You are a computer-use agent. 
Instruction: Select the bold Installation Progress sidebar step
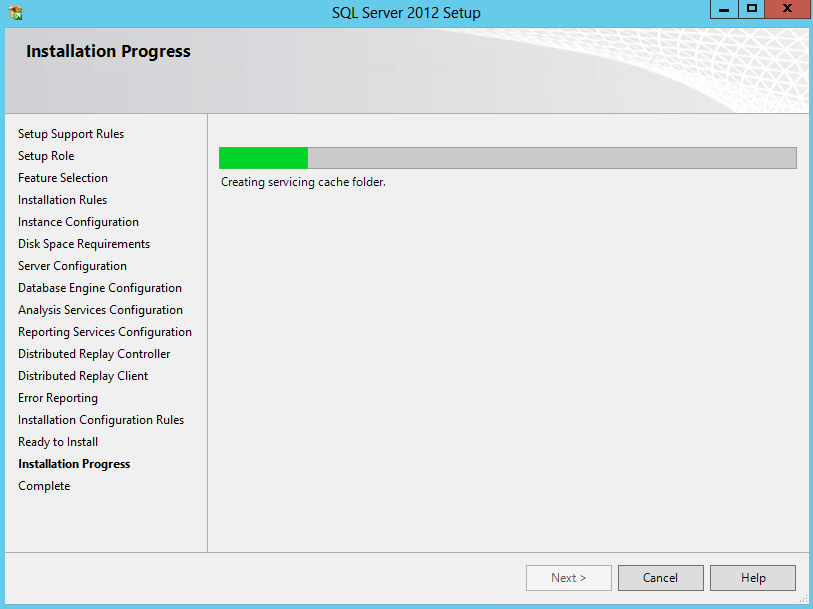74,464
